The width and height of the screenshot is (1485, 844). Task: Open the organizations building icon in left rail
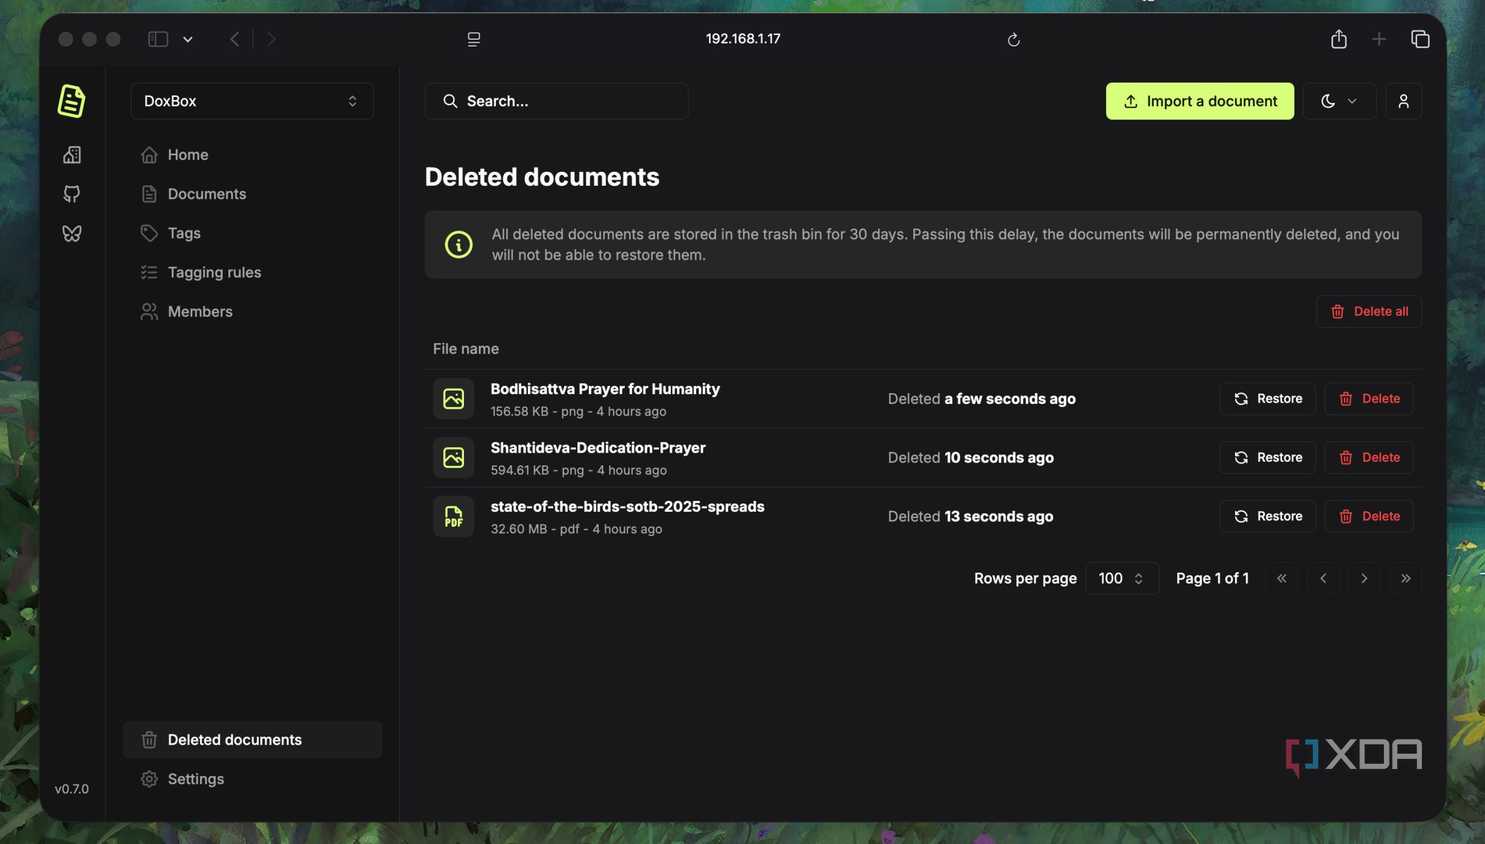[x=72, y=155]
